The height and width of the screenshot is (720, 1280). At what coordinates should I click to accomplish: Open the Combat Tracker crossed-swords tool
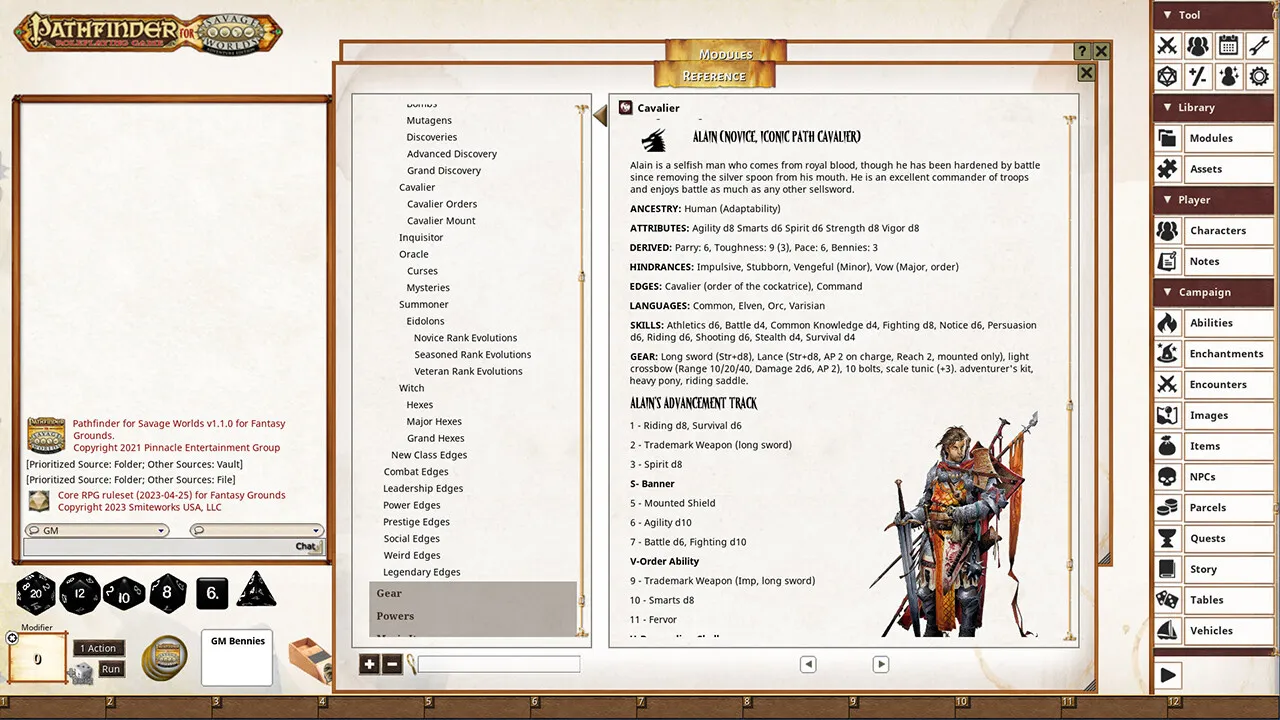1167,45
